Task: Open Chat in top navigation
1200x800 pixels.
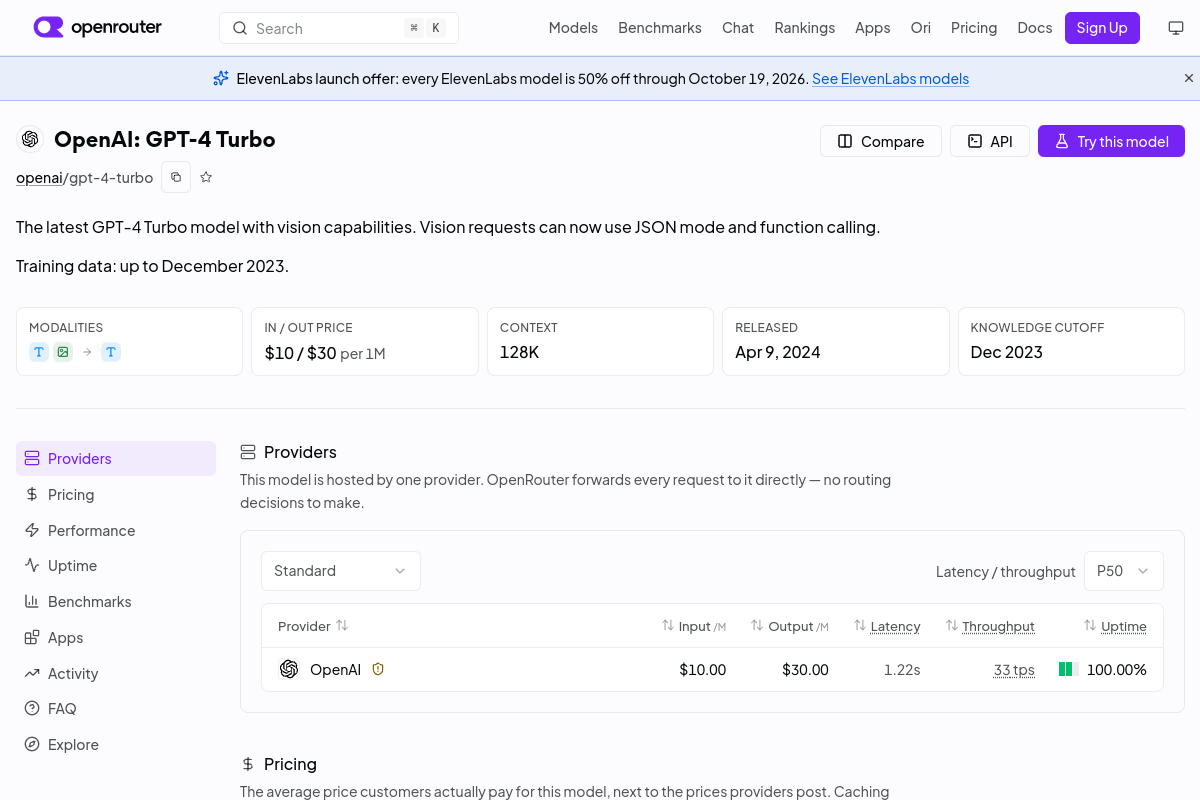Action: [738, 28]
